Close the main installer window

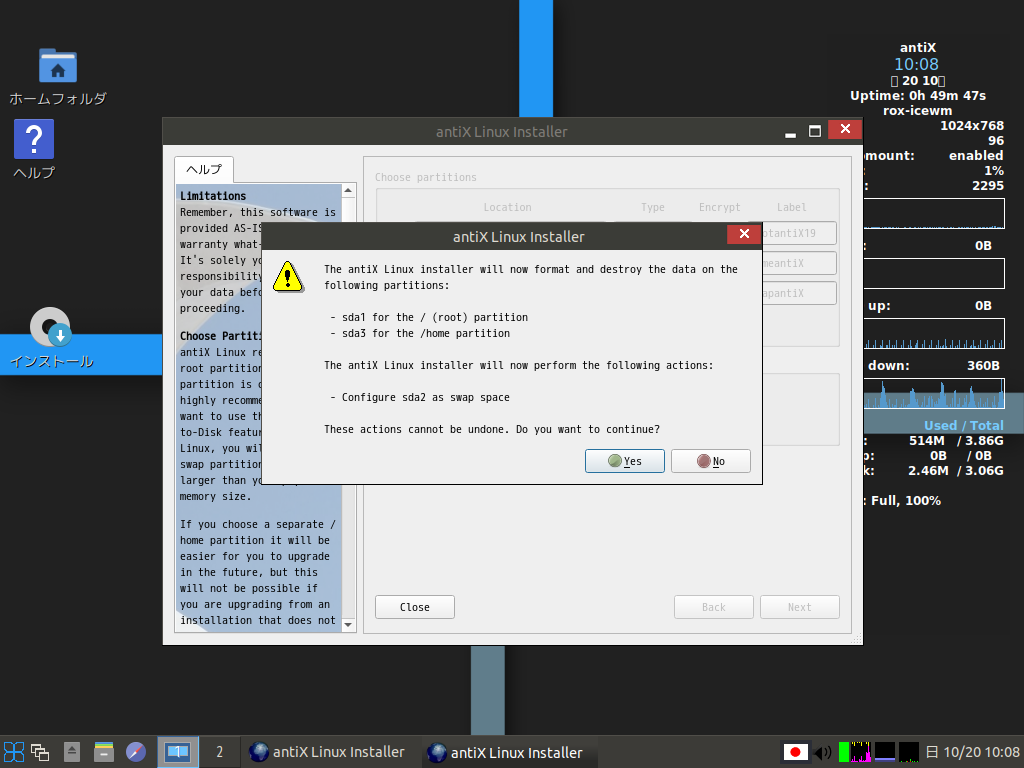coord(845,129)
